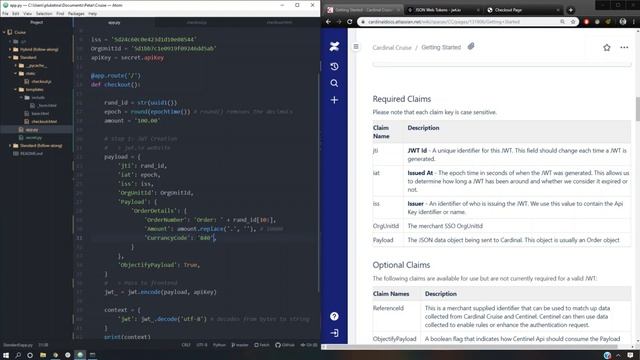Open the recent history clock icon
Image resolution: width=640 pixels, height=360 pixels.
(334, 67)
